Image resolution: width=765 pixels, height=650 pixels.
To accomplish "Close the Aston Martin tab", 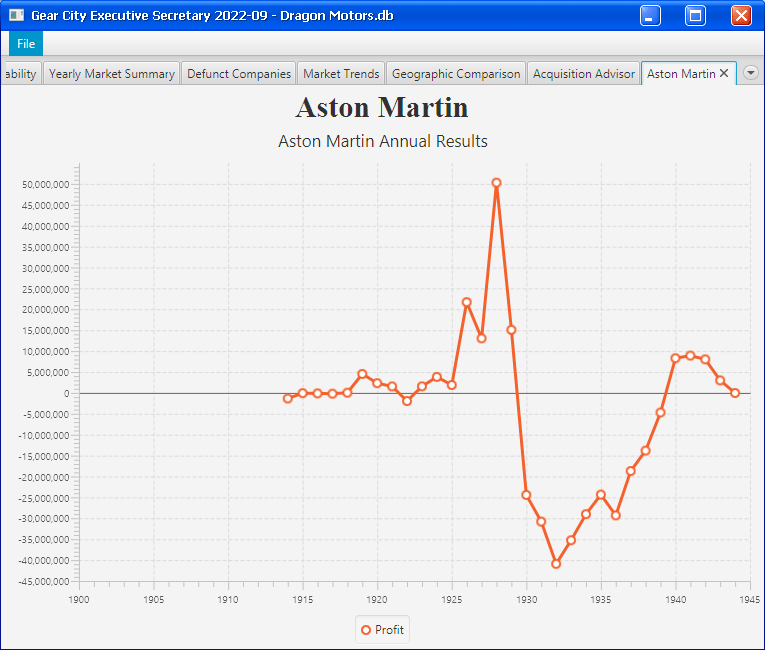I will pos(724,73).
